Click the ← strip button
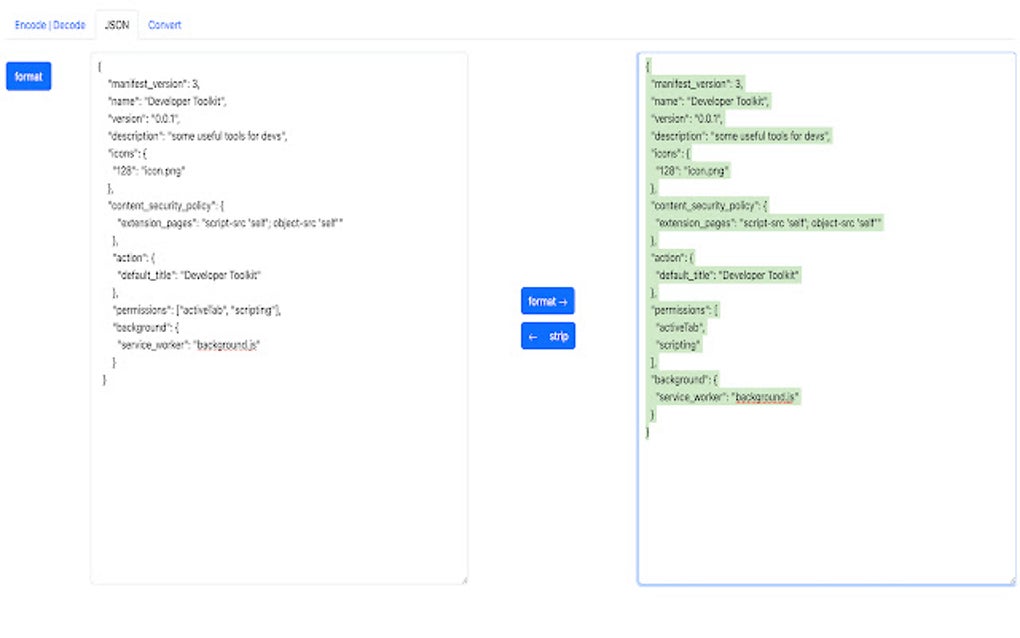1020x638 pixels. coord(548,336)
